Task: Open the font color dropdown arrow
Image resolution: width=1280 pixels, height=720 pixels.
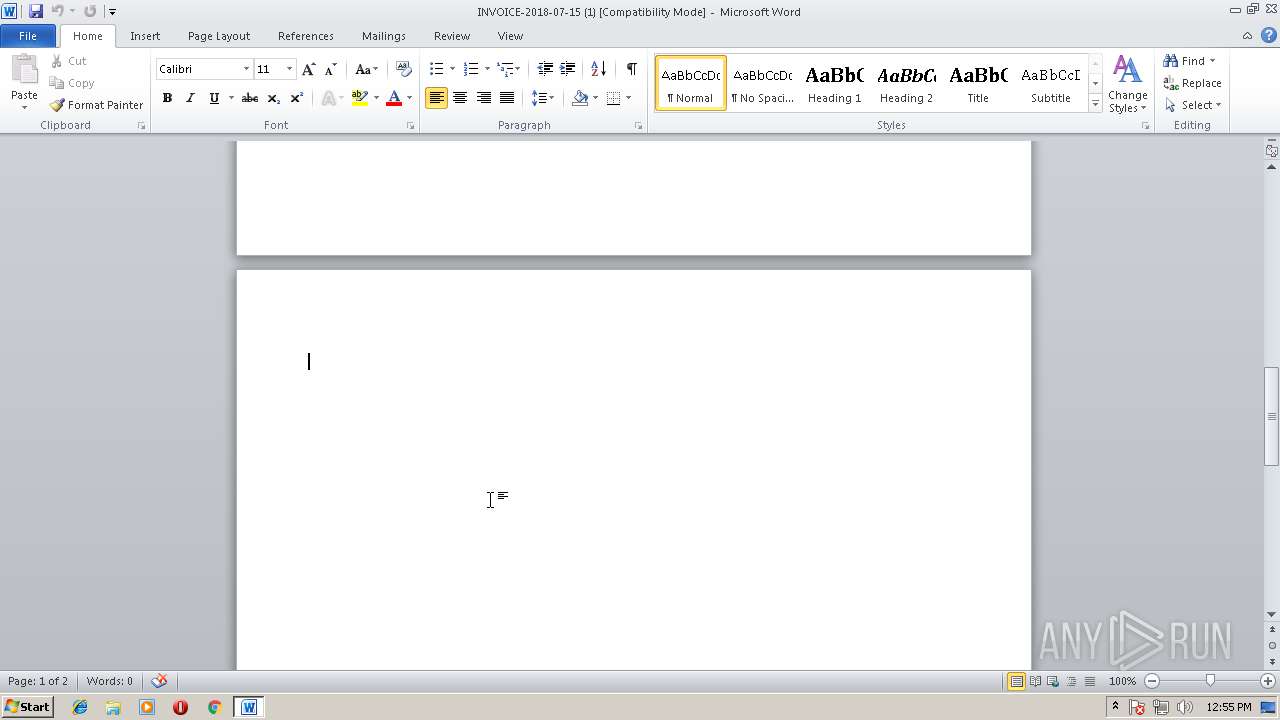Action: pyautogui.click(x=409, y=98)
